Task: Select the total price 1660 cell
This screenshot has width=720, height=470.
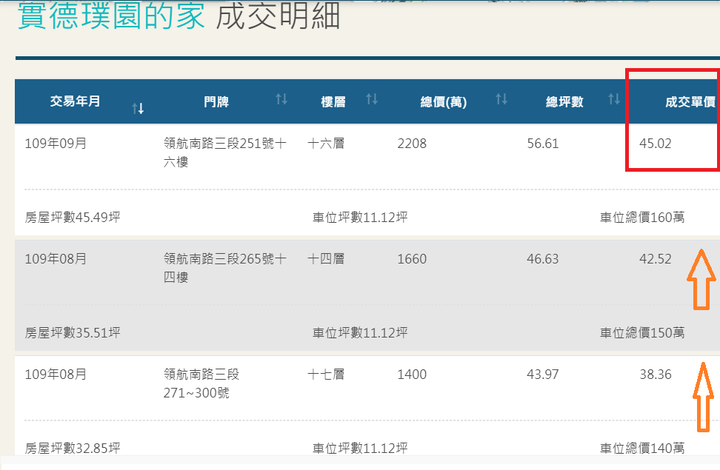Action: pyautogui.click(x=412, y=259)
